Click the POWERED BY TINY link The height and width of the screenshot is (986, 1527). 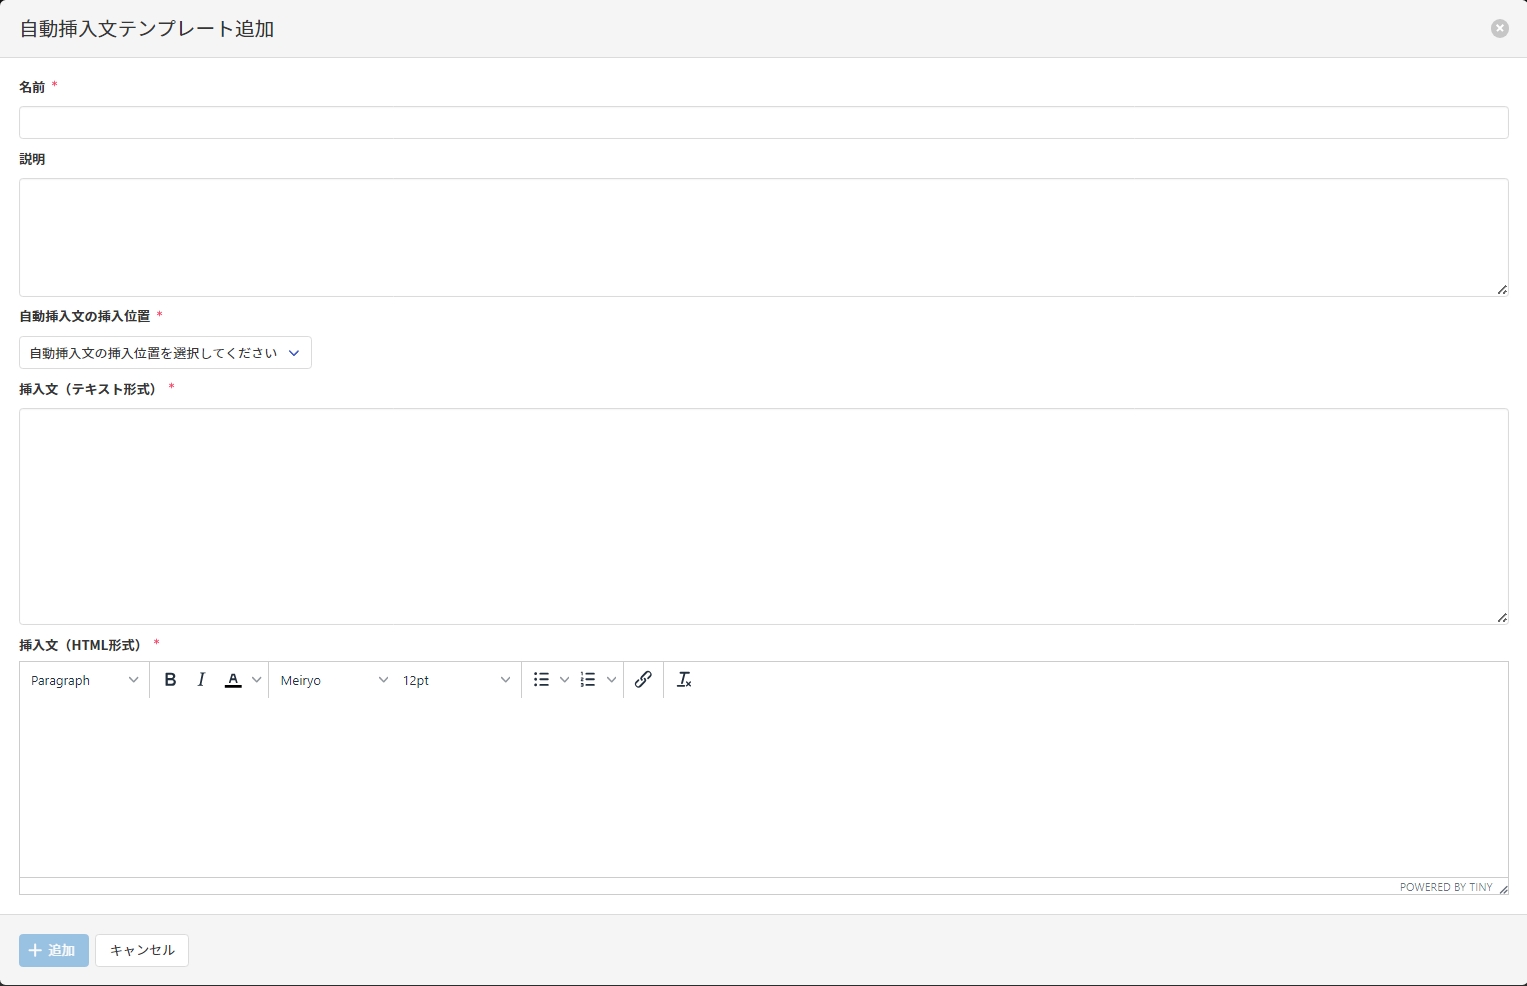click(1445, 887)
